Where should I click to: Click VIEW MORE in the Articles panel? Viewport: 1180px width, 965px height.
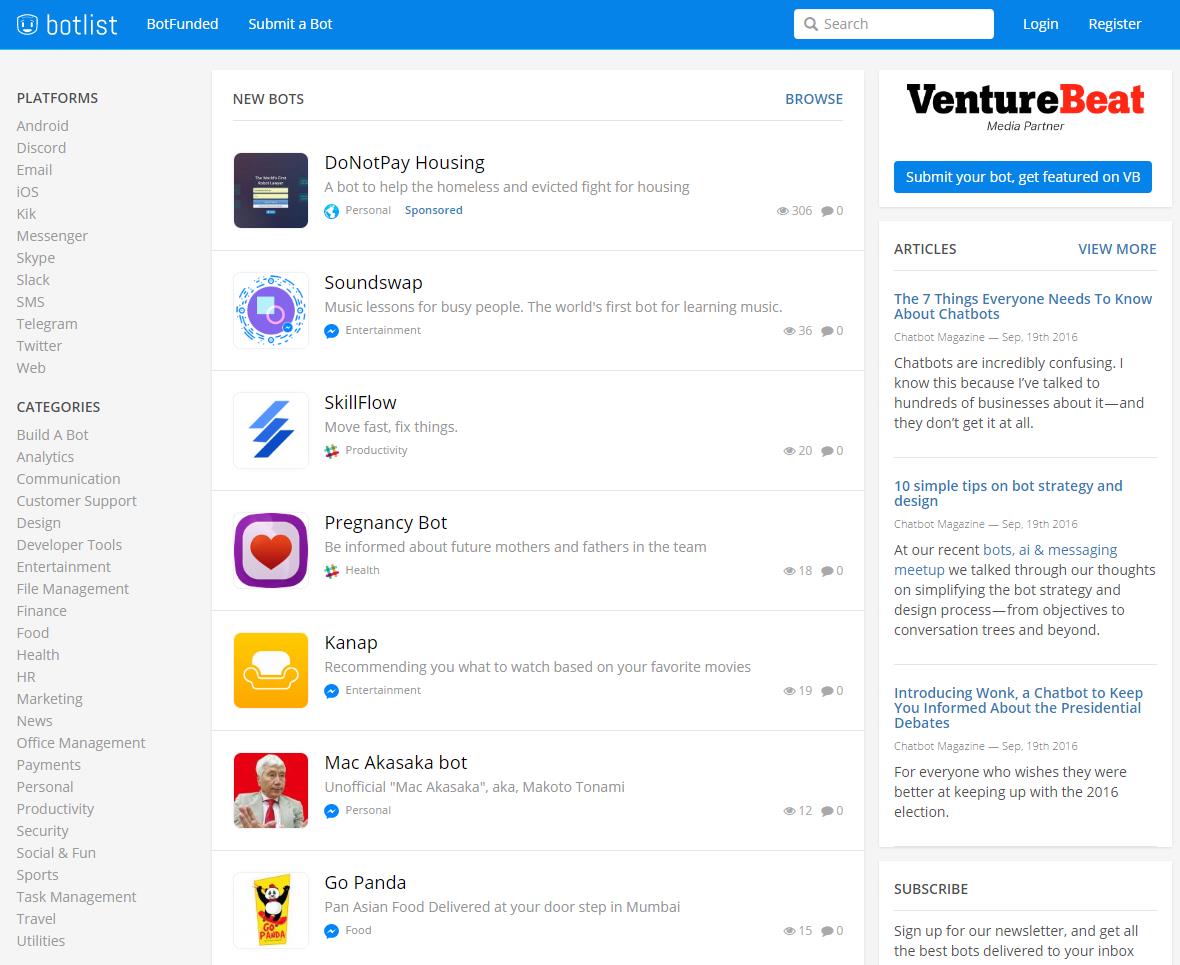pos(1116,249)
